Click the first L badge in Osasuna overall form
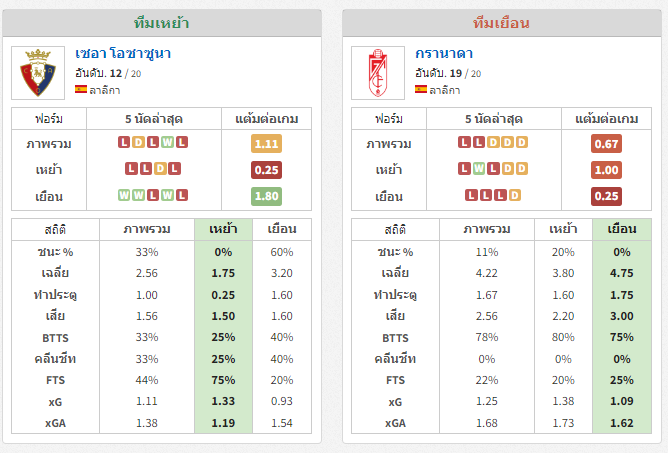Screen dimensions: 668x453 (x=124, y=142)
